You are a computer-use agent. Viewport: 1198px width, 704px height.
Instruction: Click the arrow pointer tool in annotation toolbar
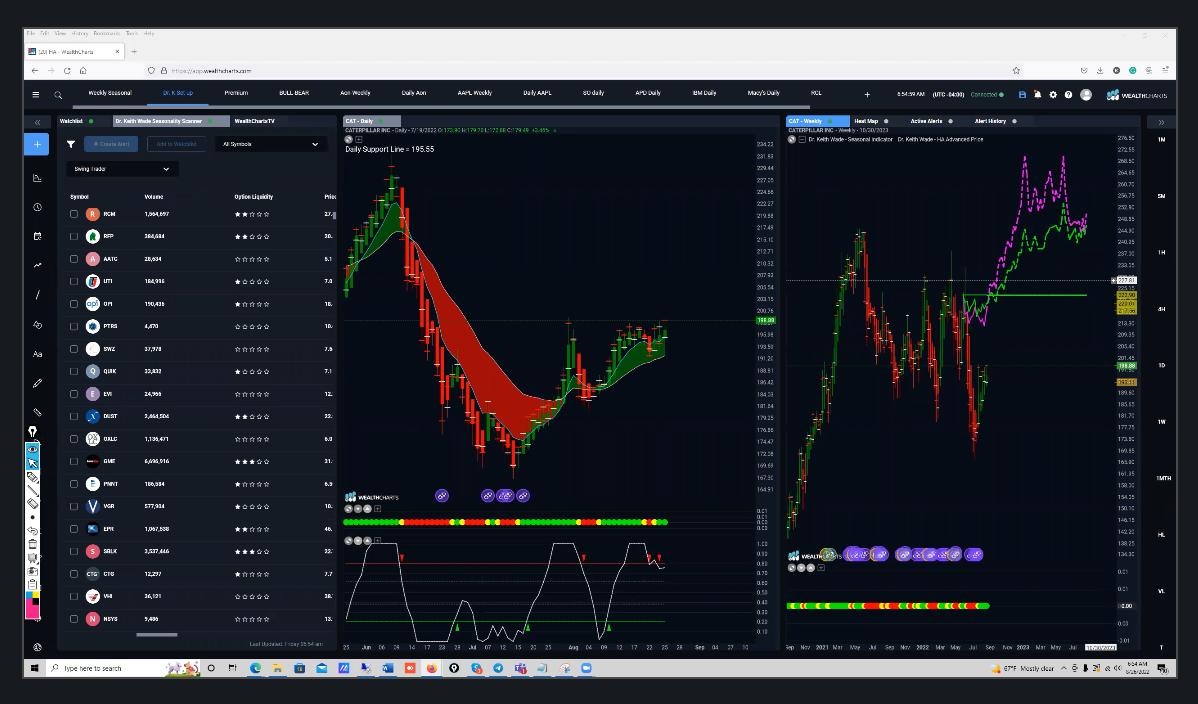(x=33, y=462)
